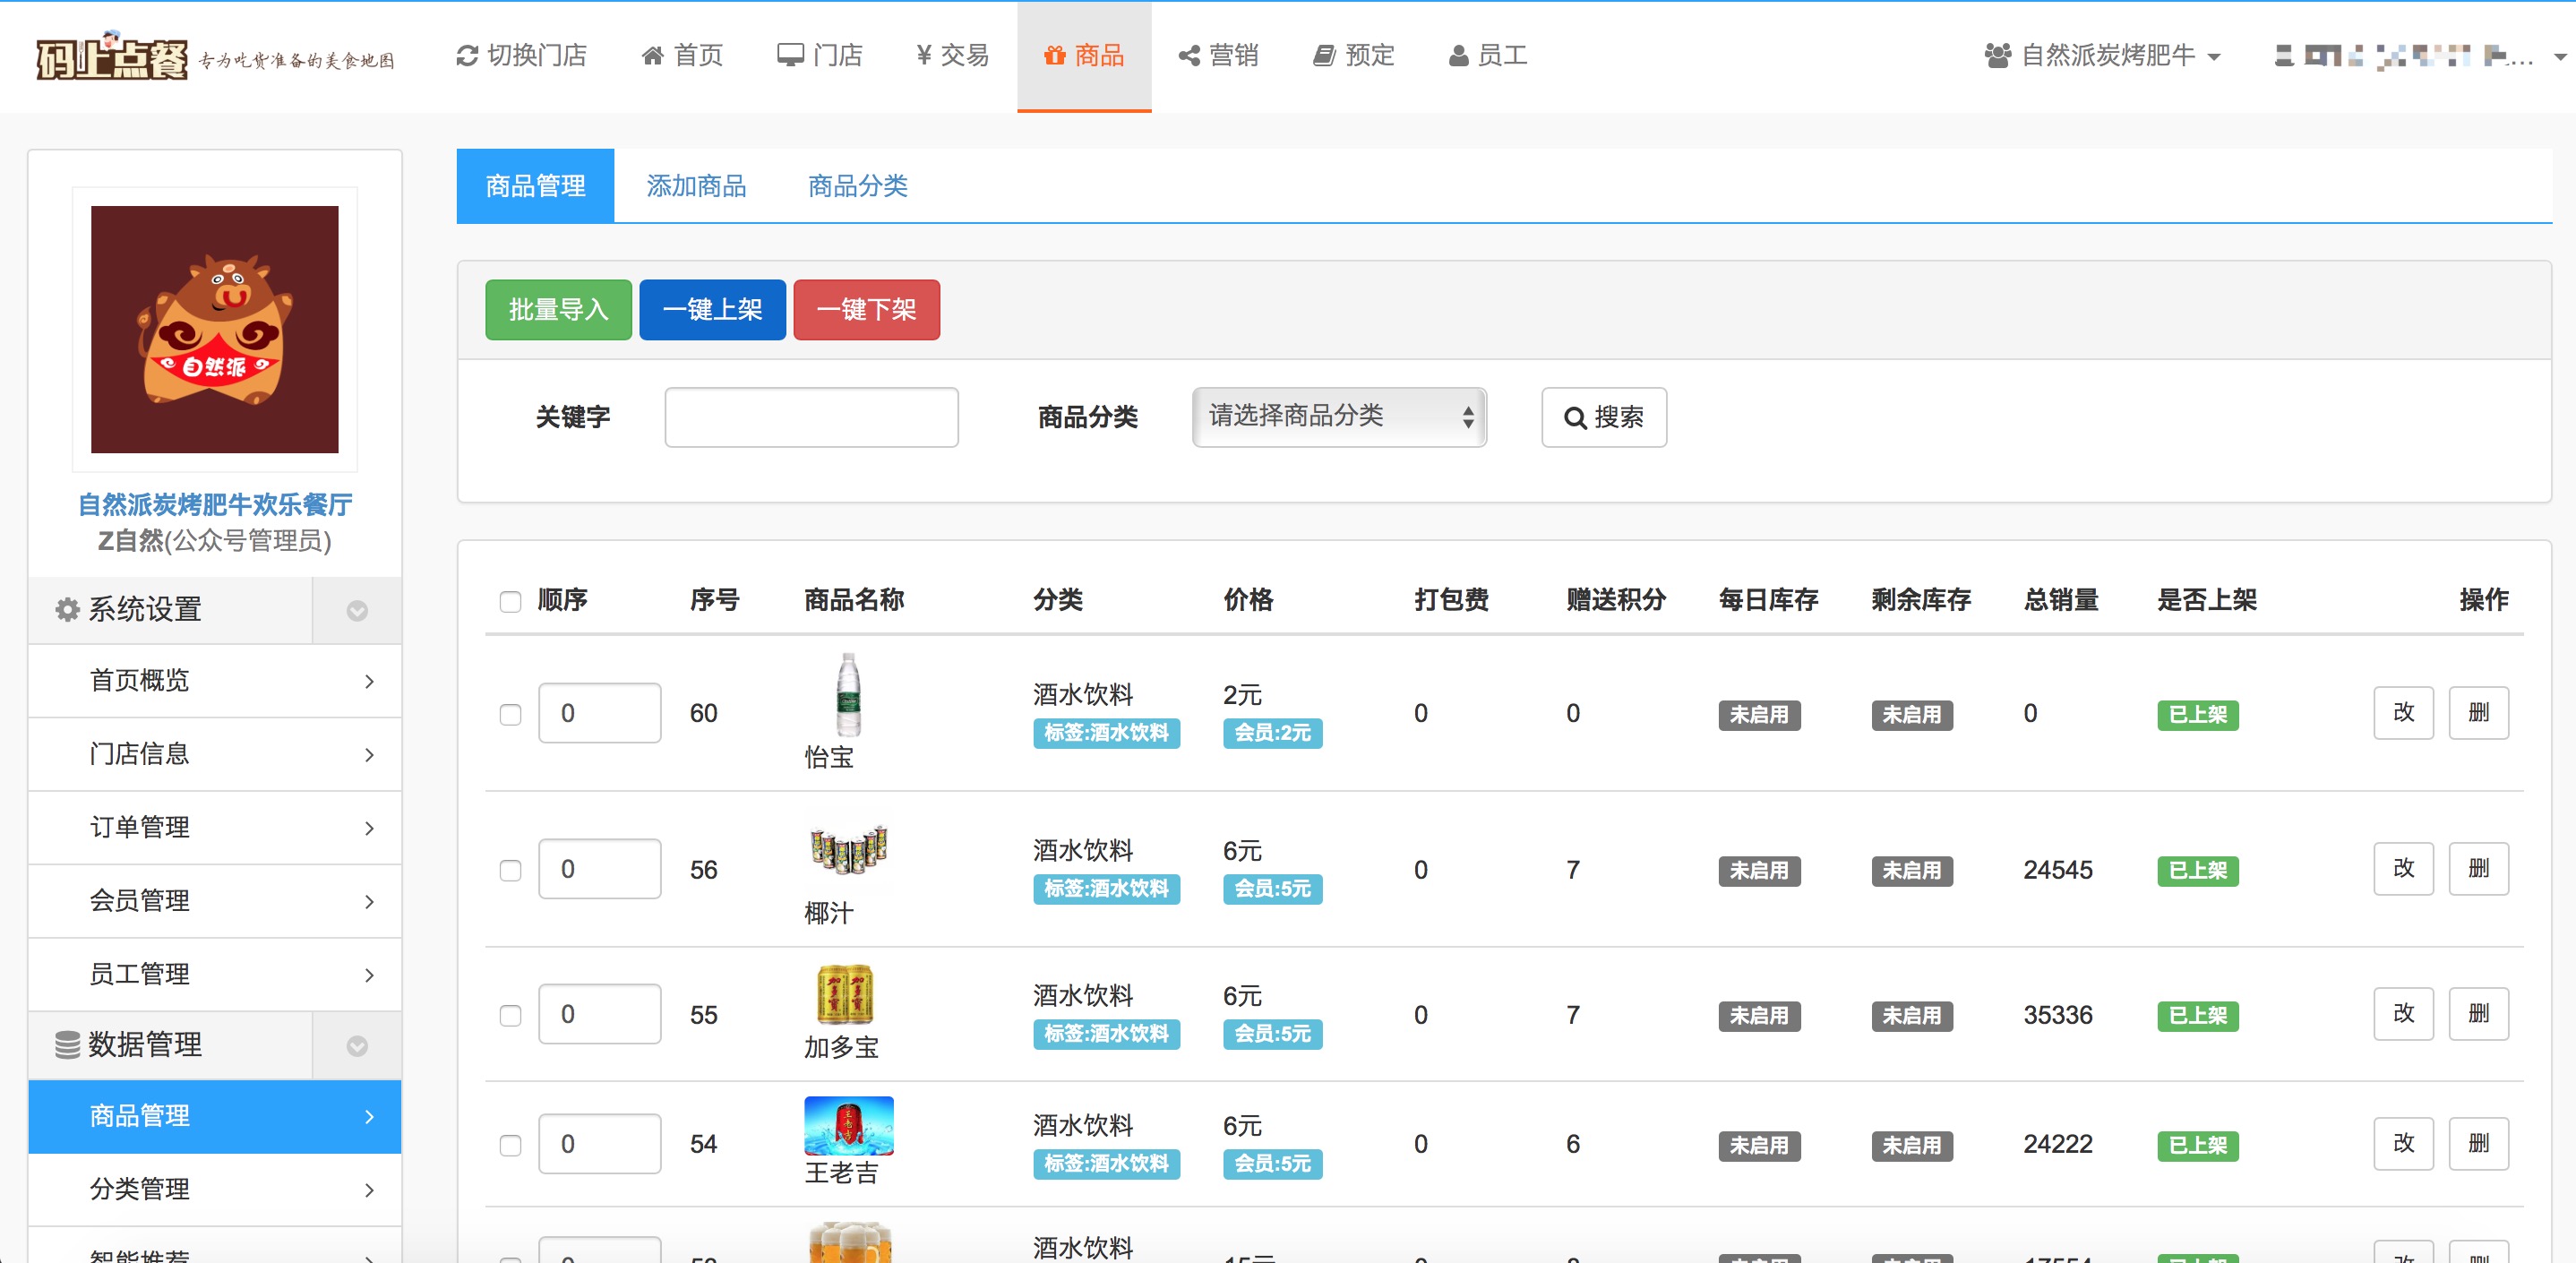Select the 加多宝 row checkbox
The width and height of the screenshot is (2576, 1263).
click(510, 1016)
